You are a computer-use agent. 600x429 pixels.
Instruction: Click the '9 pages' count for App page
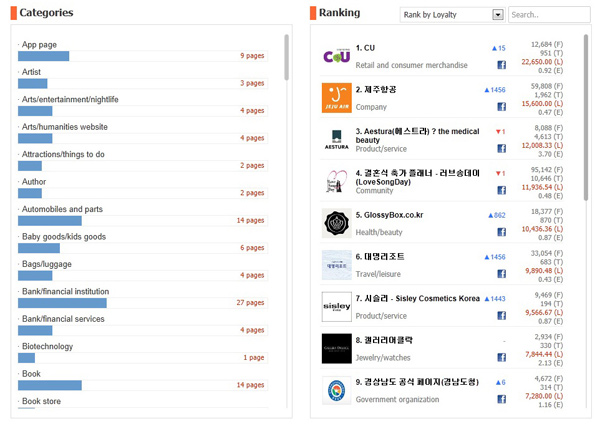point(252,56)
